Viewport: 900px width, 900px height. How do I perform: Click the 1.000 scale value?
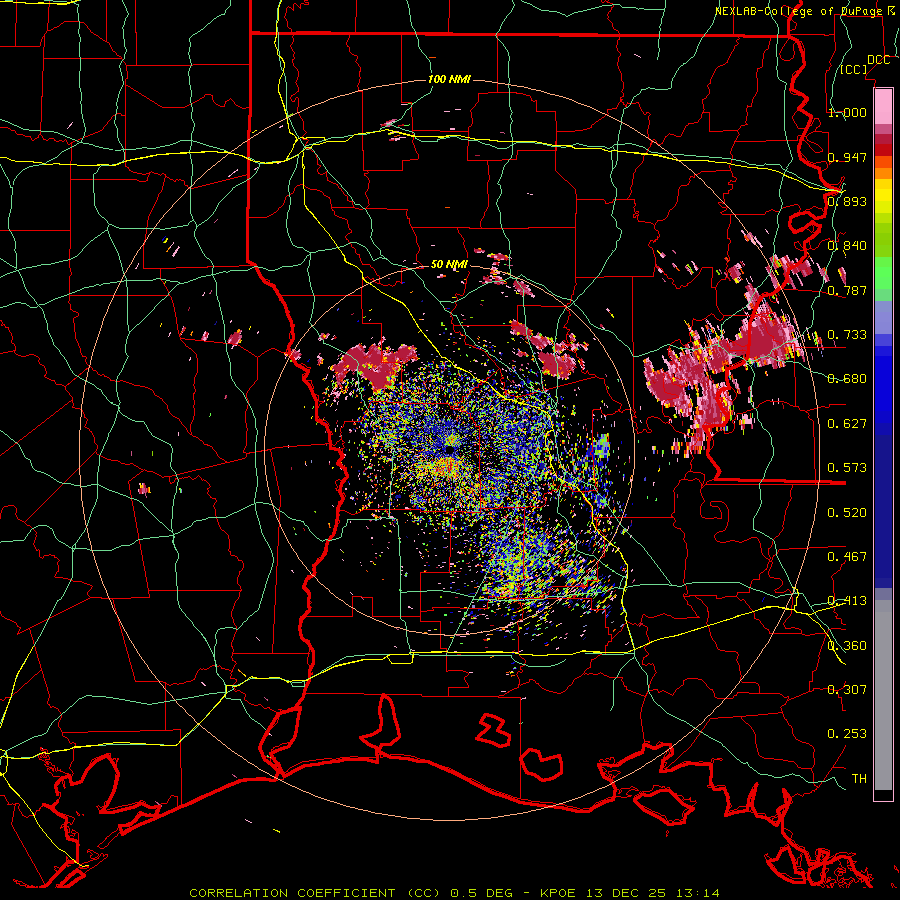[847, 112]
